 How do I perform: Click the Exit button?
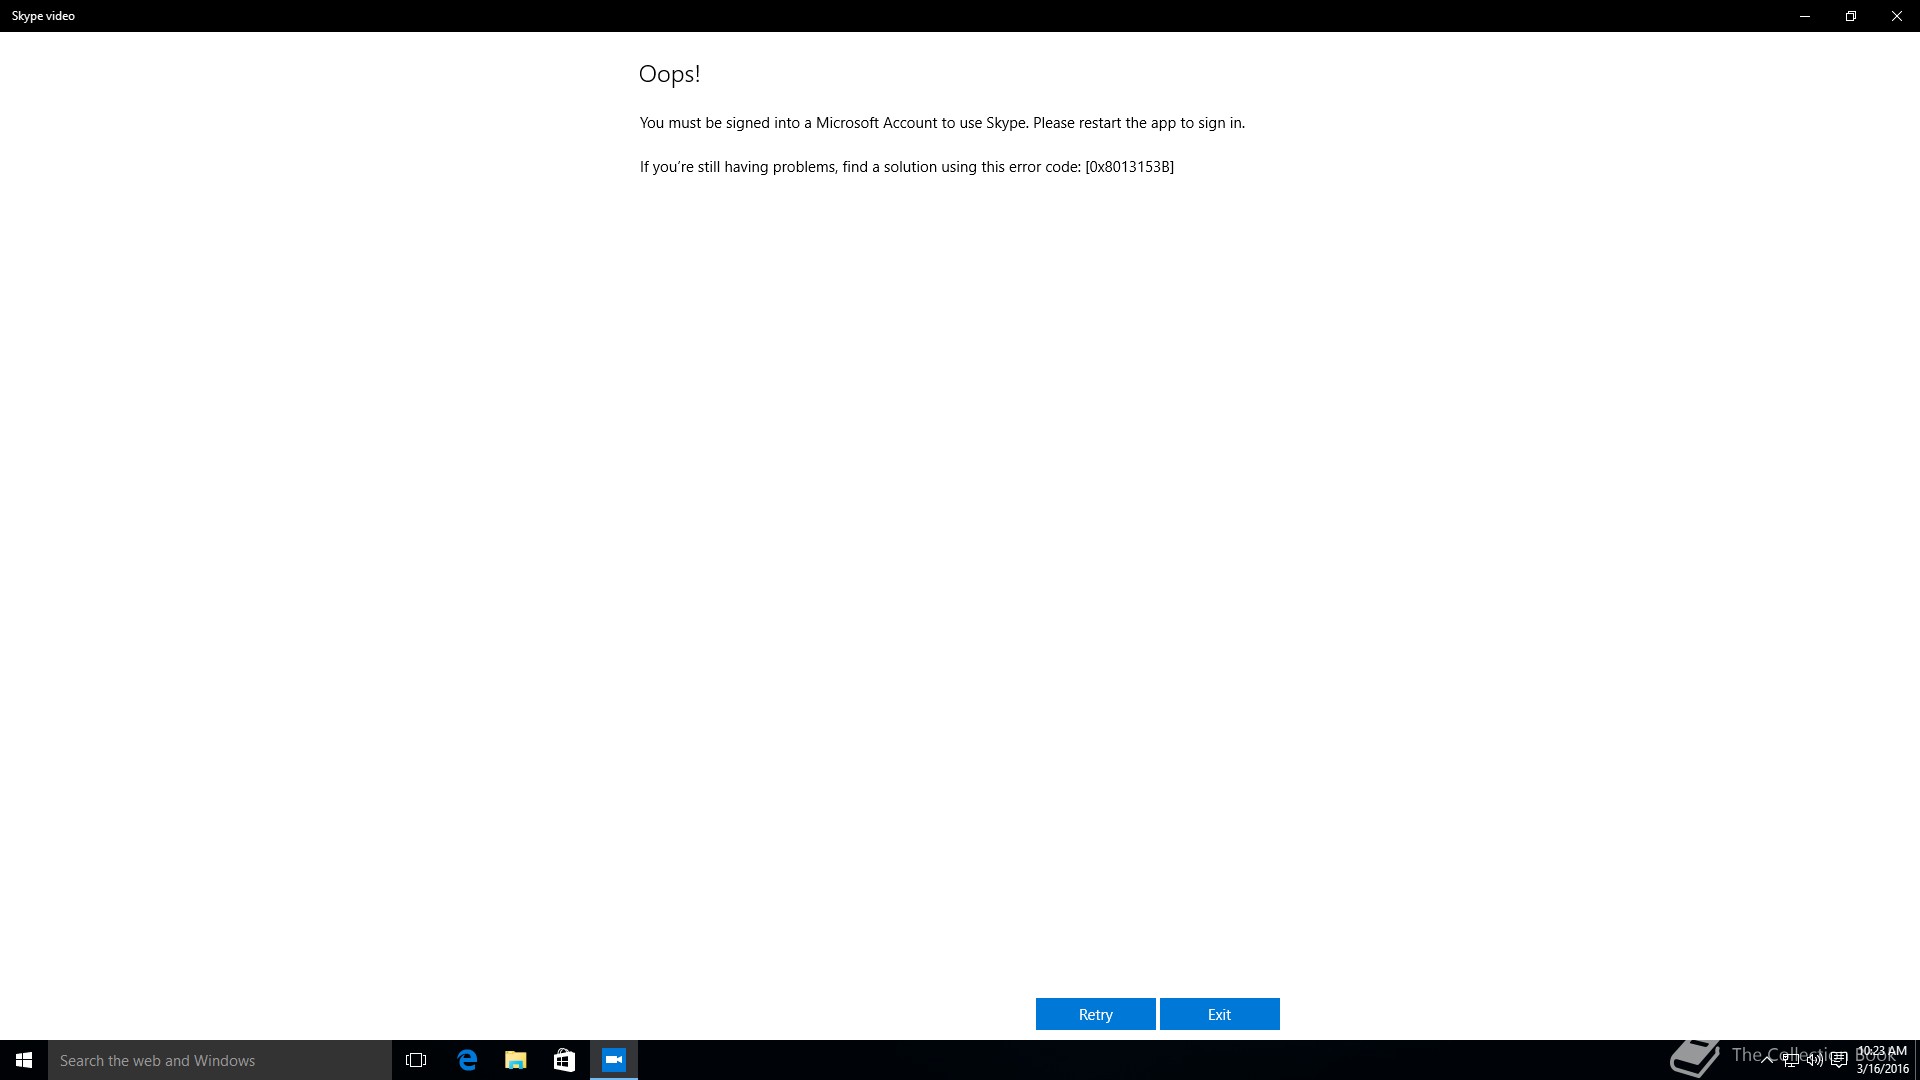1219,1014
